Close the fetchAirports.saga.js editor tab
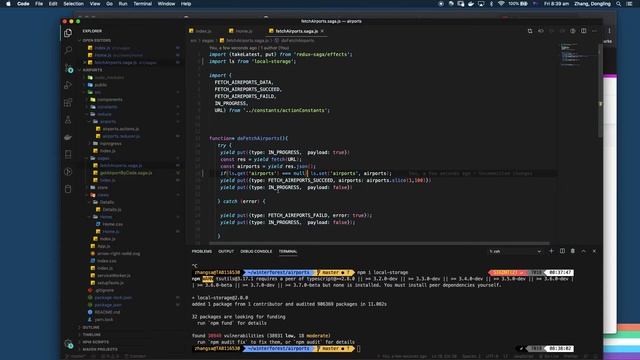Image resolution: width=640 pixels, height=360 pixels. [x=322, y=31]
